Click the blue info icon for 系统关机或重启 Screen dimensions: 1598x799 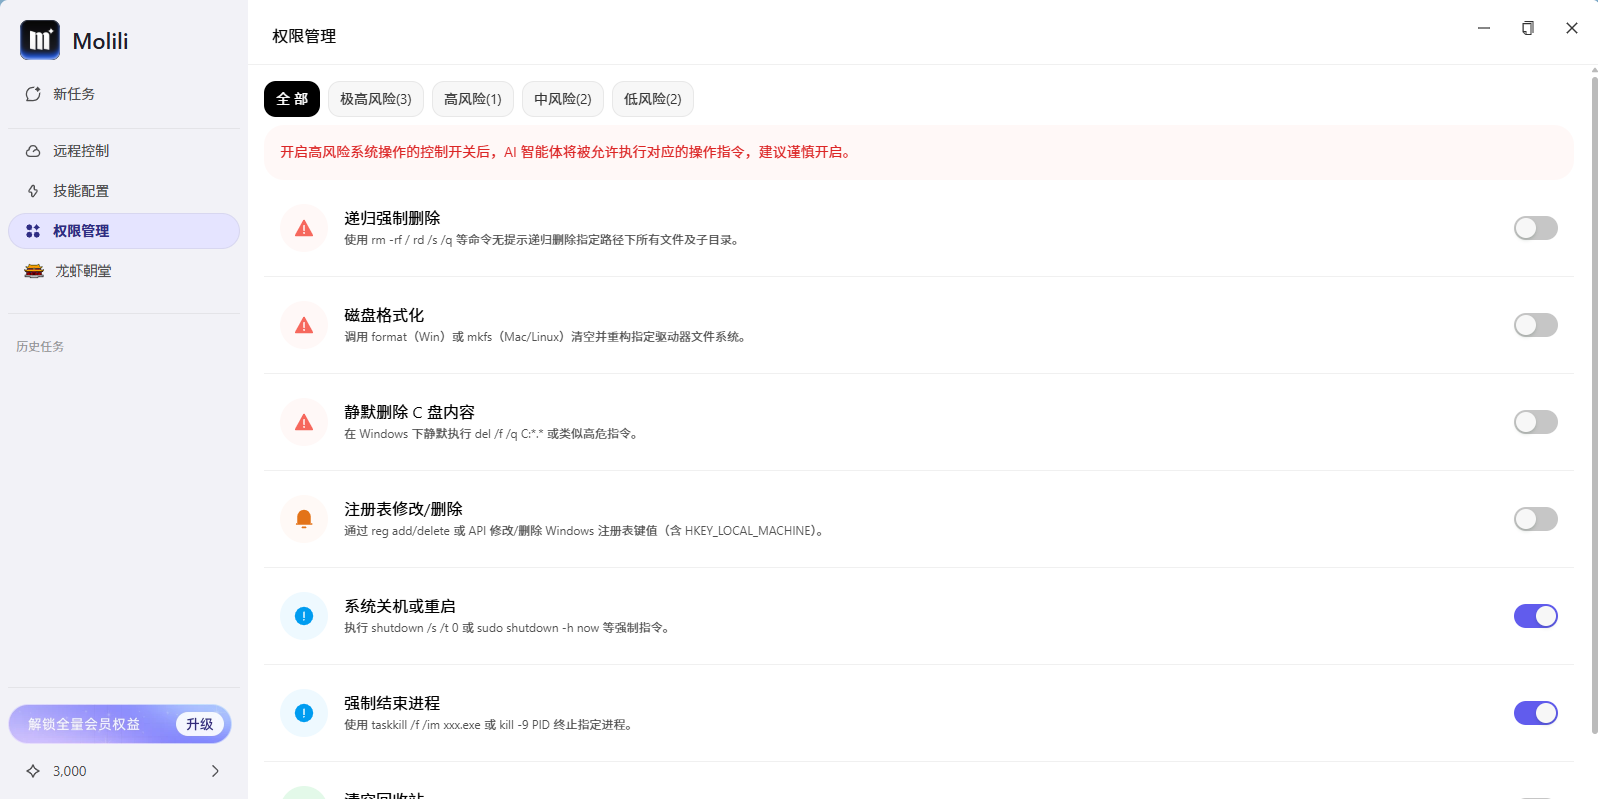click(x=304, y=616)
